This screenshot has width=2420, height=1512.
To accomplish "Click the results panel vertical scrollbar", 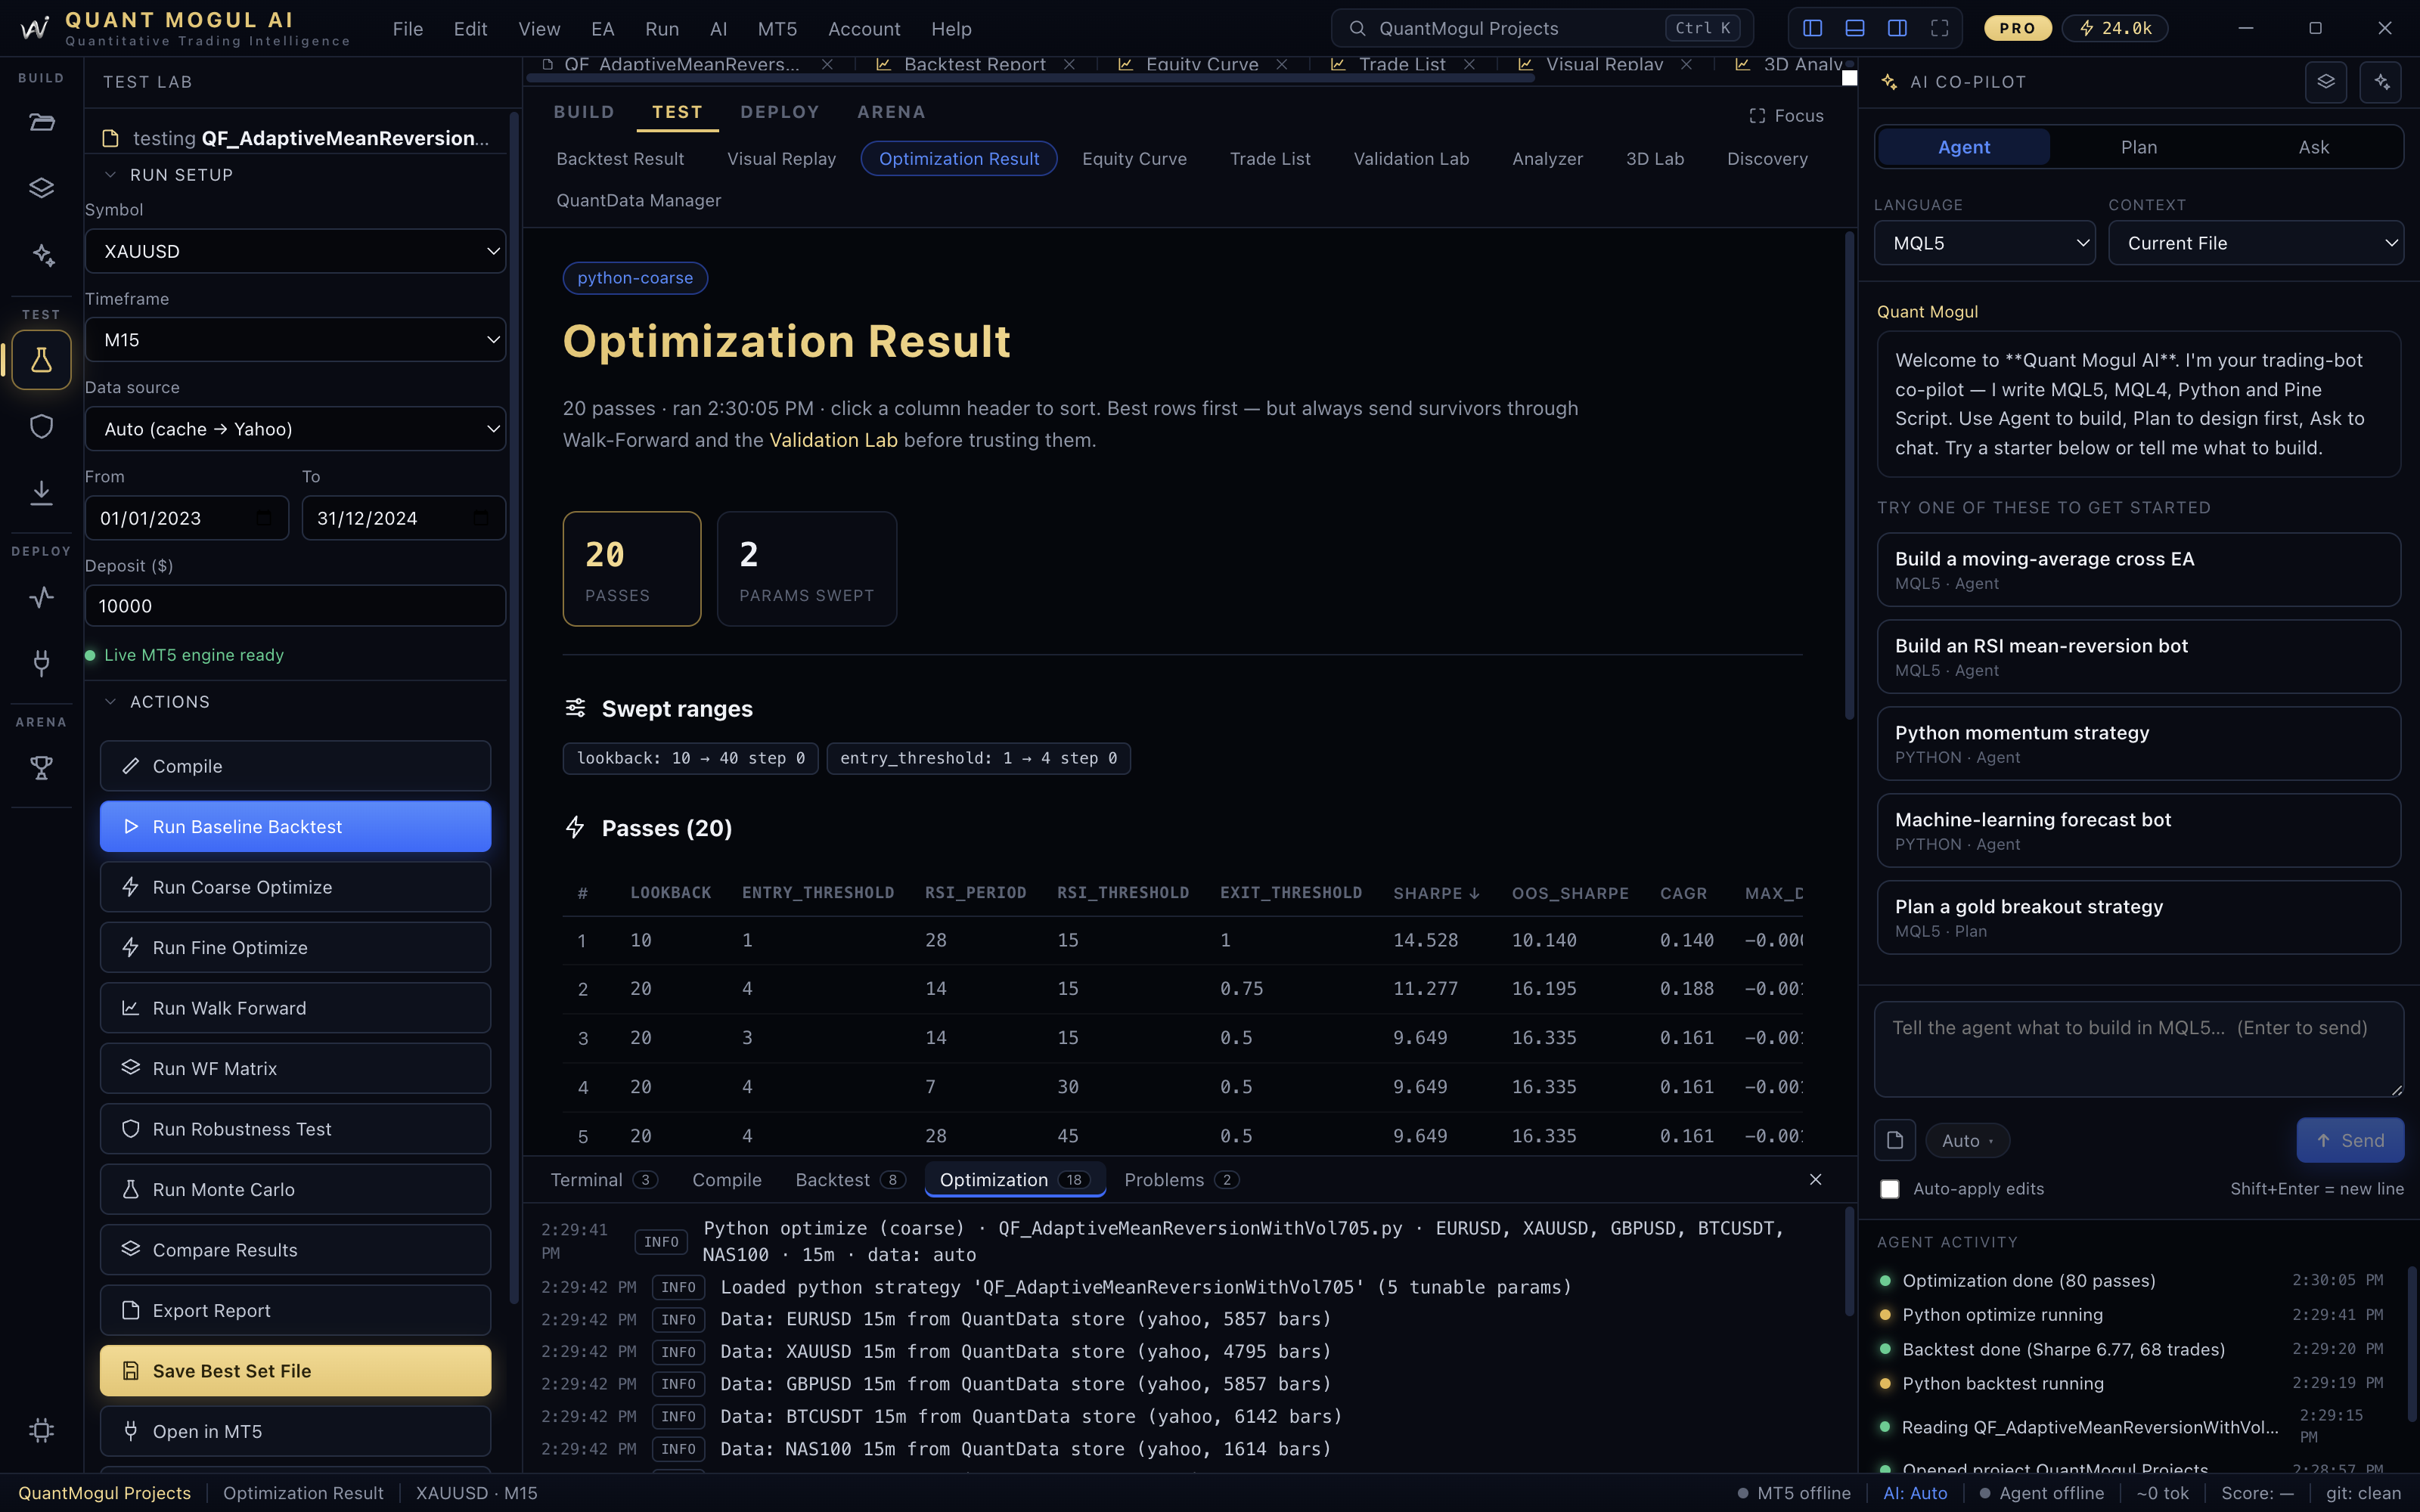I will pyautogui.click(x=1849, y=475).
